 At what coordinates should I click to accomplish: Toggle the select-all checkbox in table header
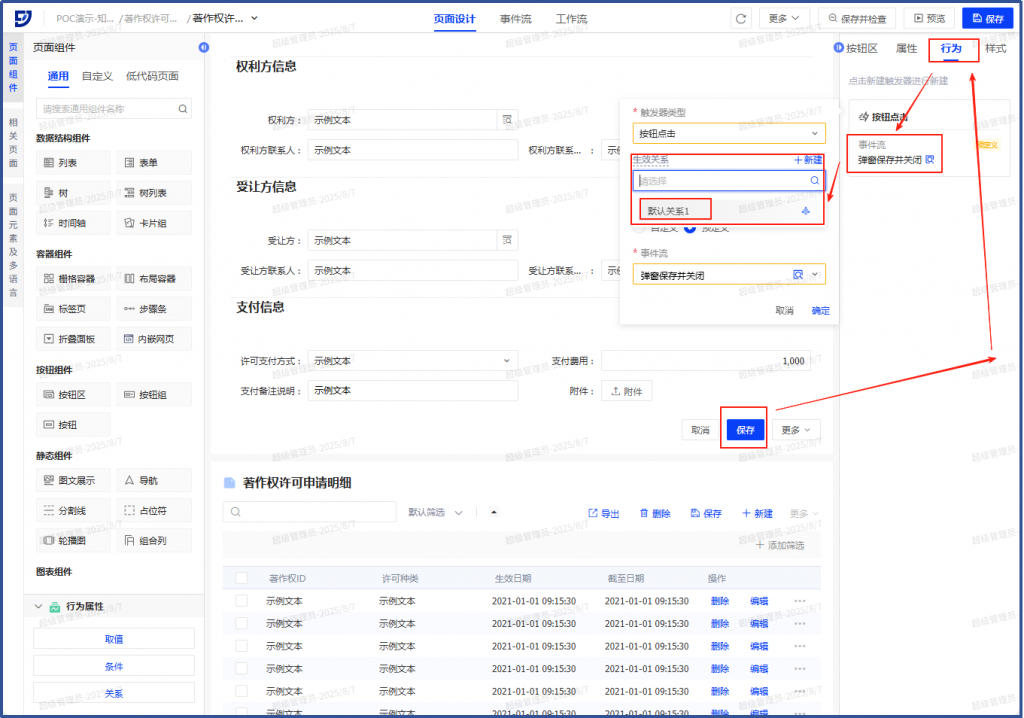(241, 578)
